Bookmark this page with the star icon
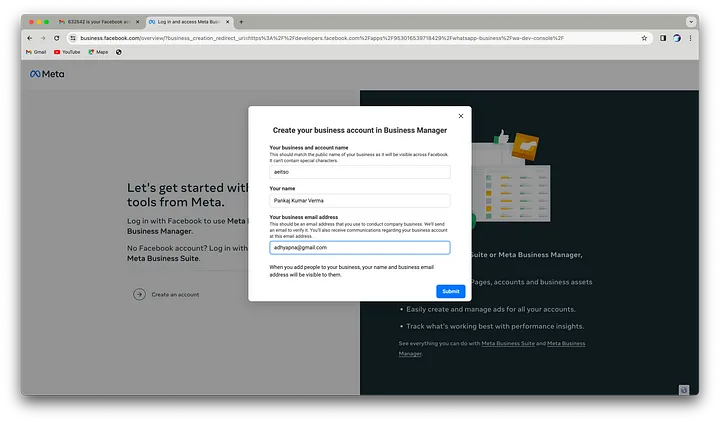This screenshot has height=423, width=720. click(644, 38)
